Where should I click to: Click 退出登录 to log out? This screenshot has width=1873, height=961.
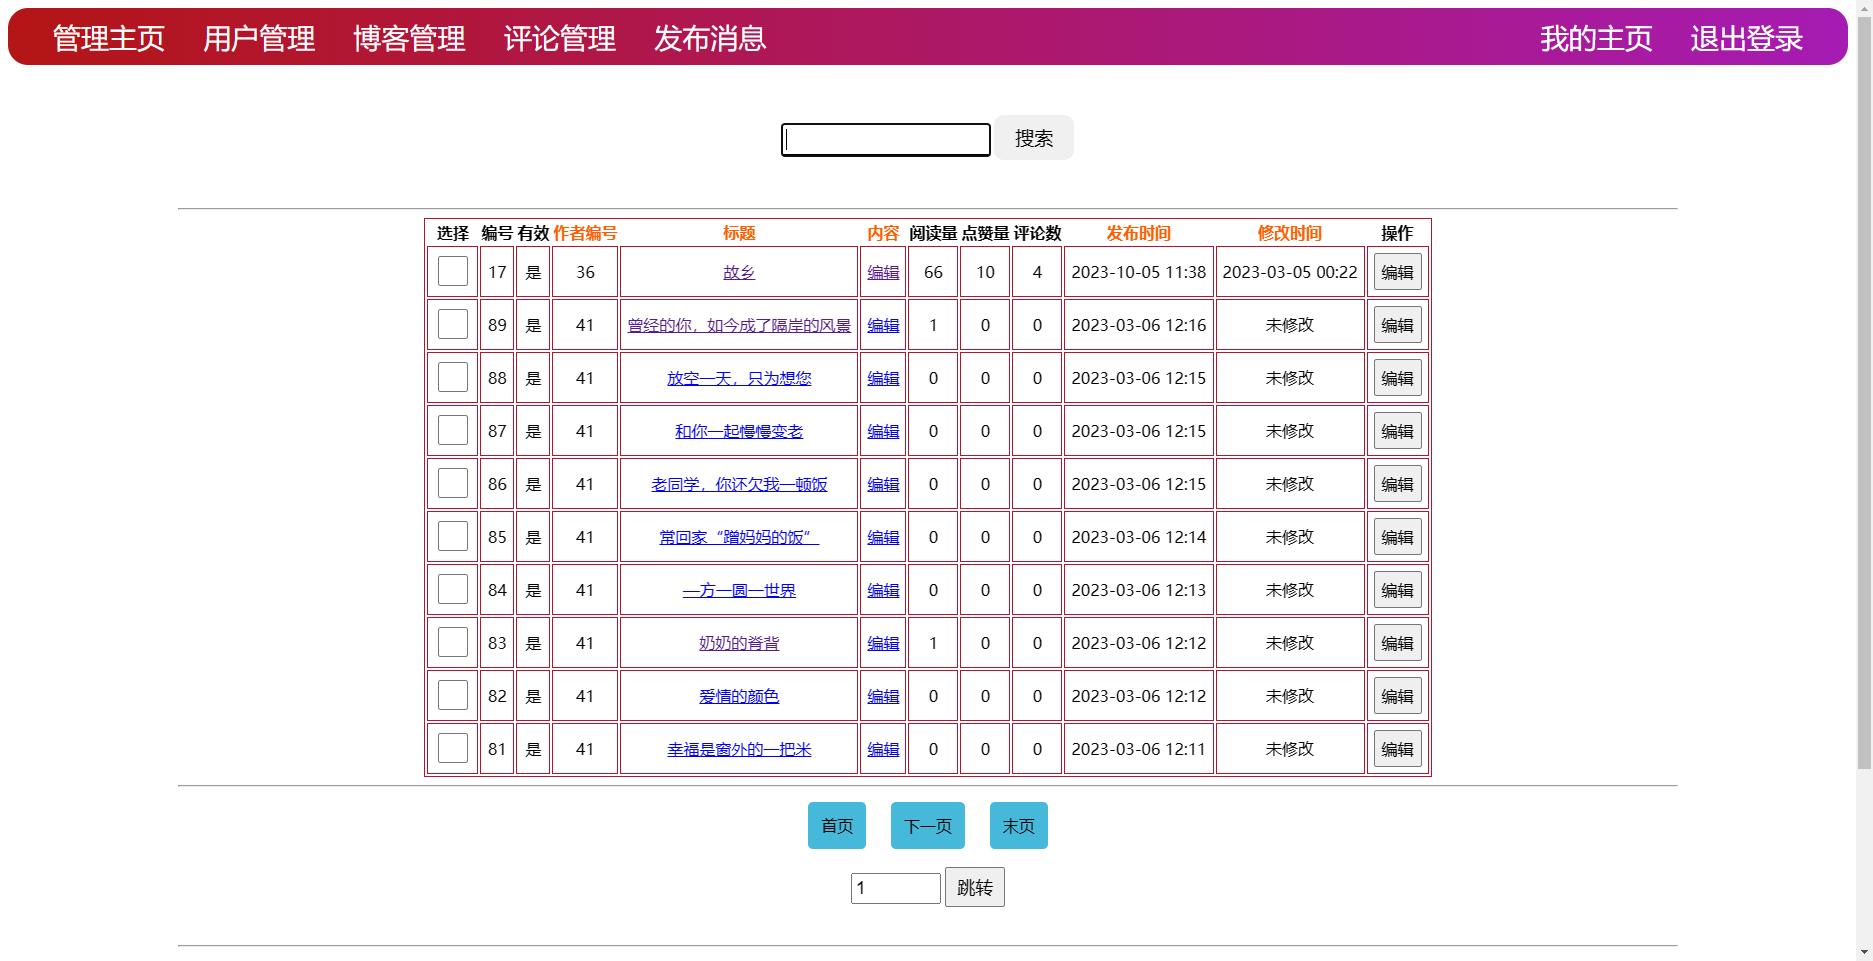point(1747,38)
